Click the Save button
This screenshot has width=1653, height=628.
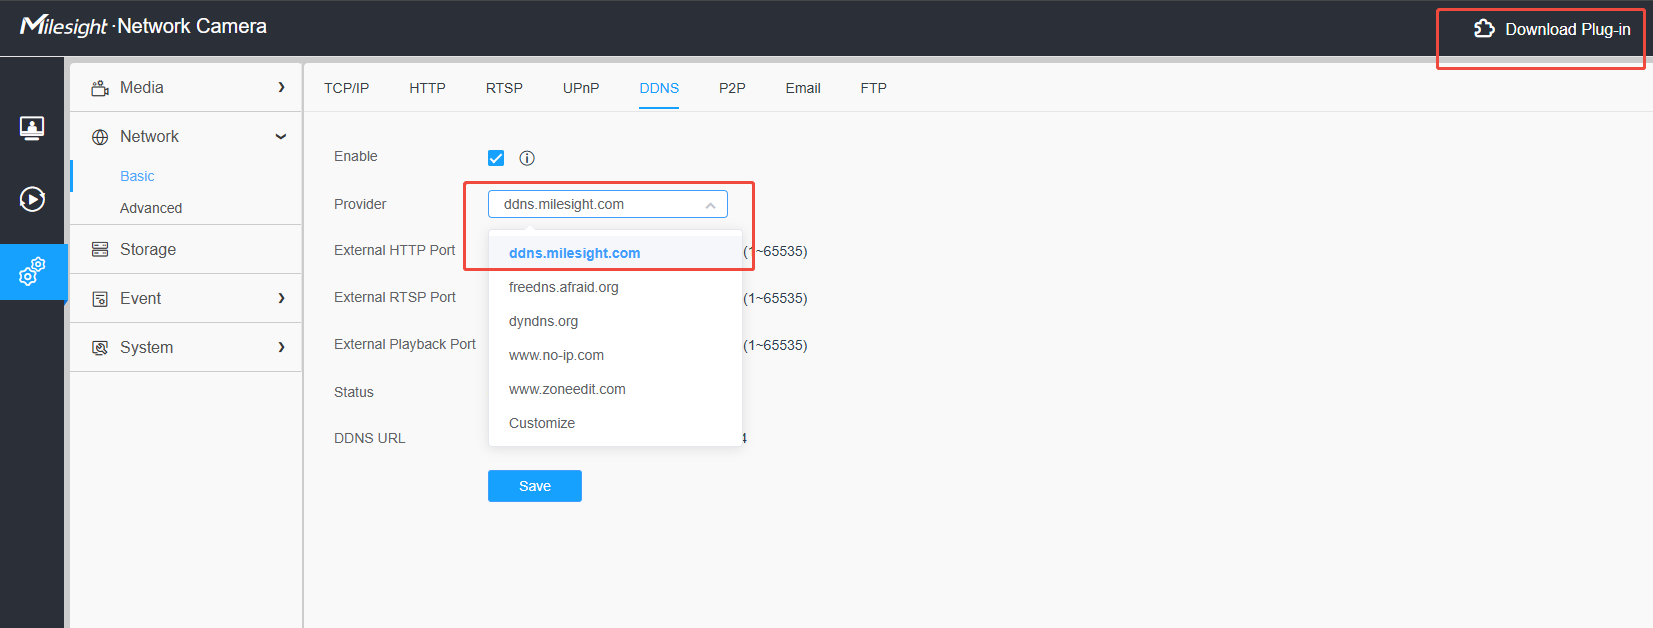[535, 486]
